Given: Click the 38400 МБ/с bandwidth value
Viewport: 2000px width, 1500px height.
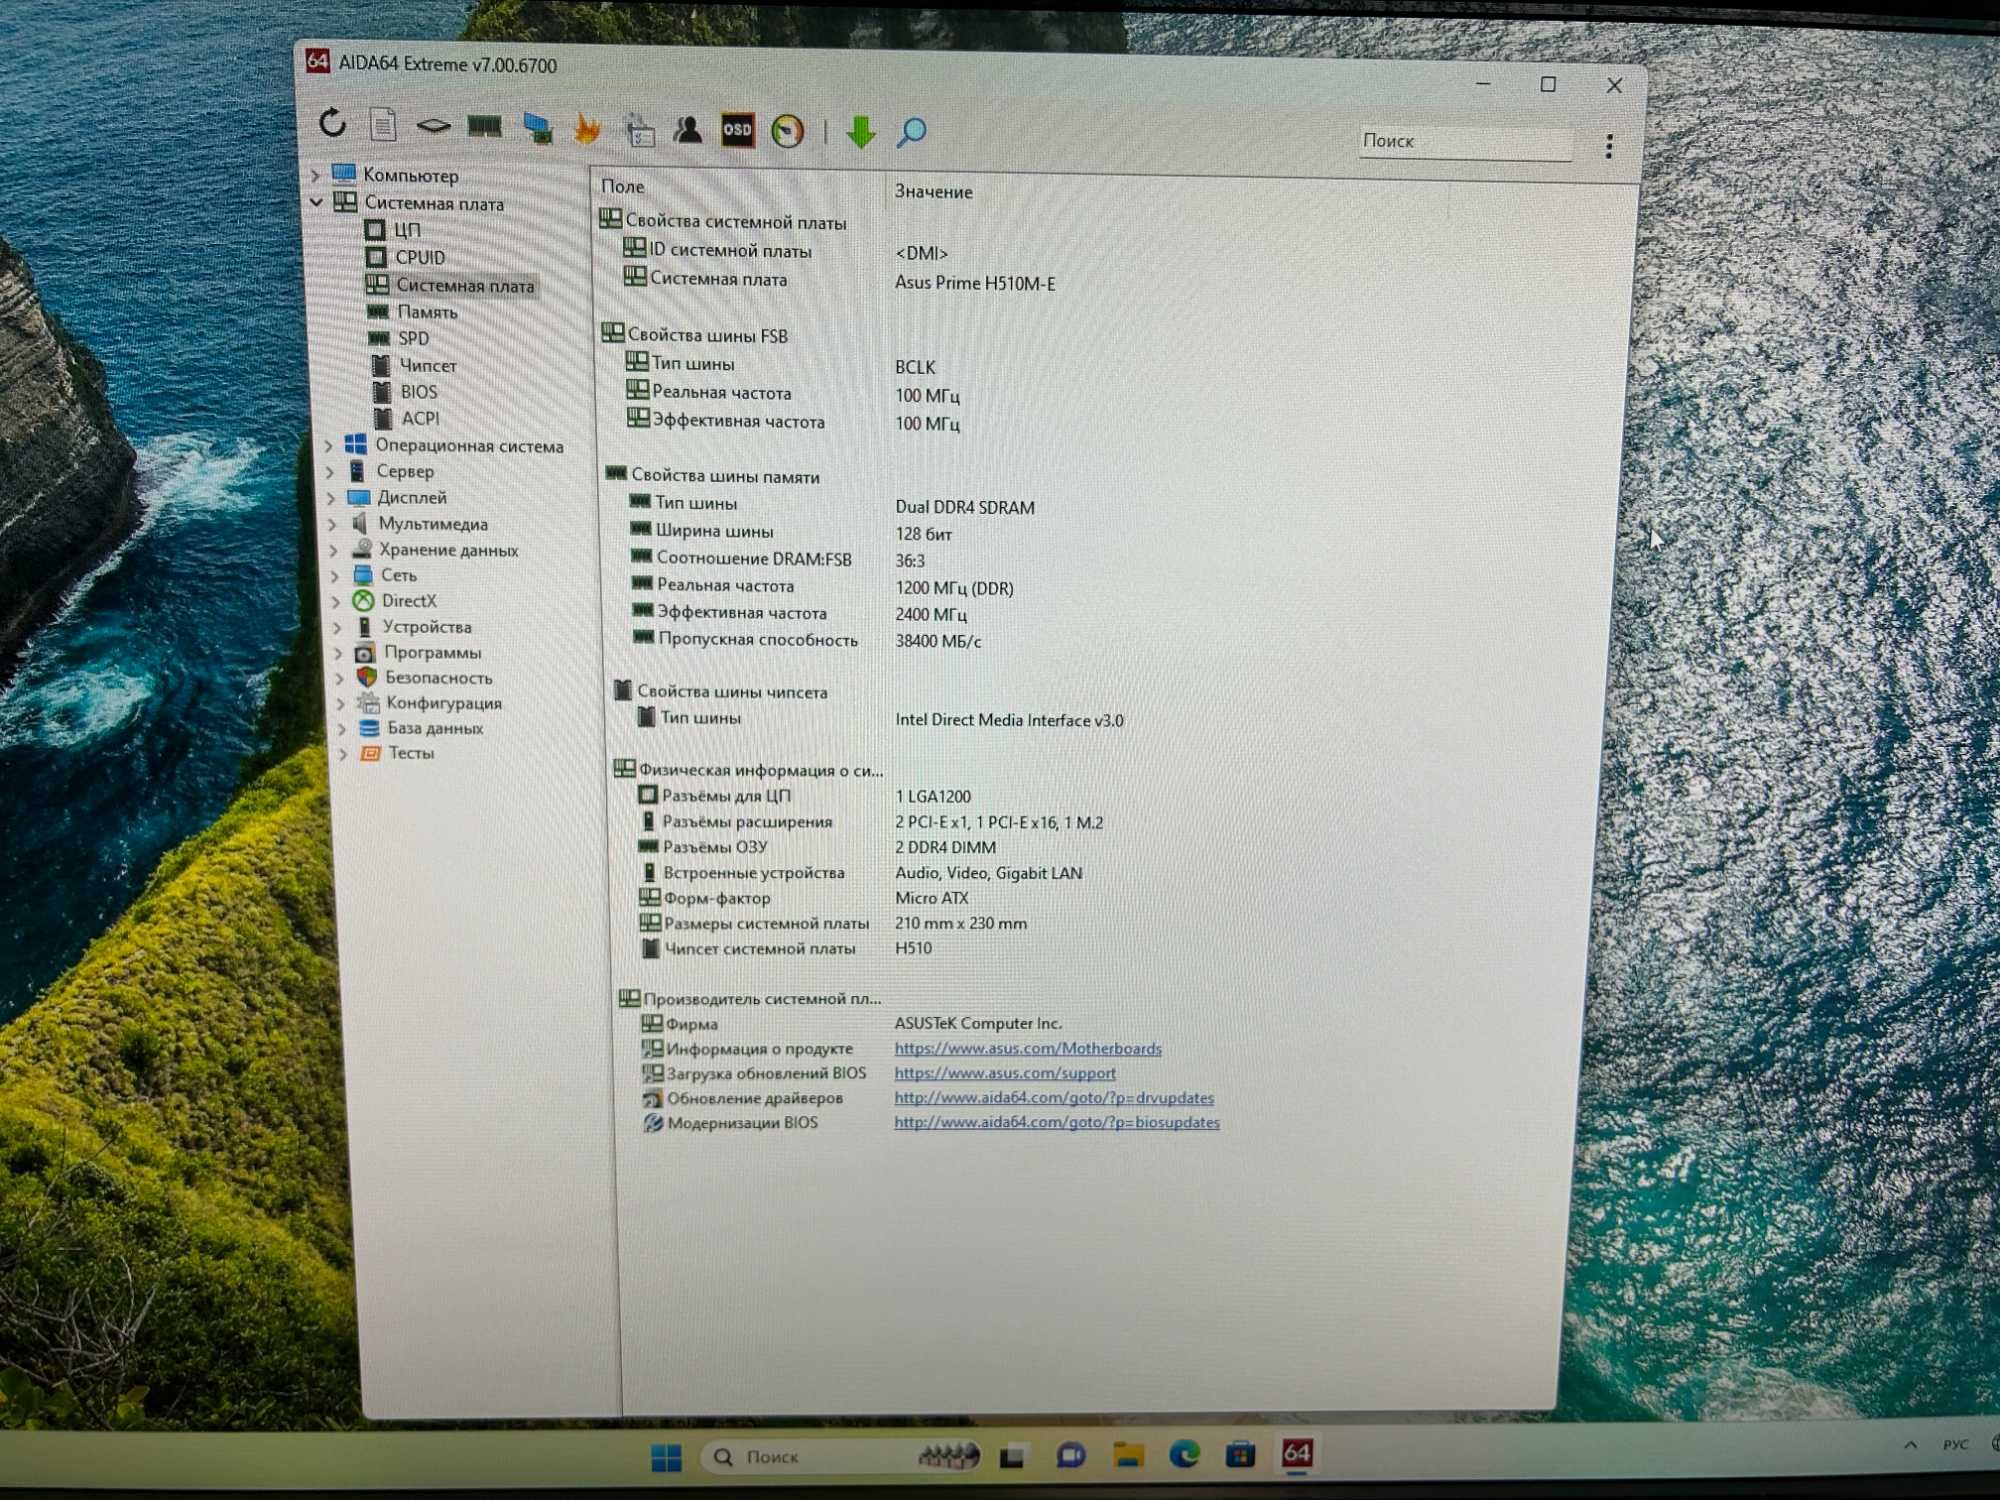Looking at the screenshot, I should 938,641.
